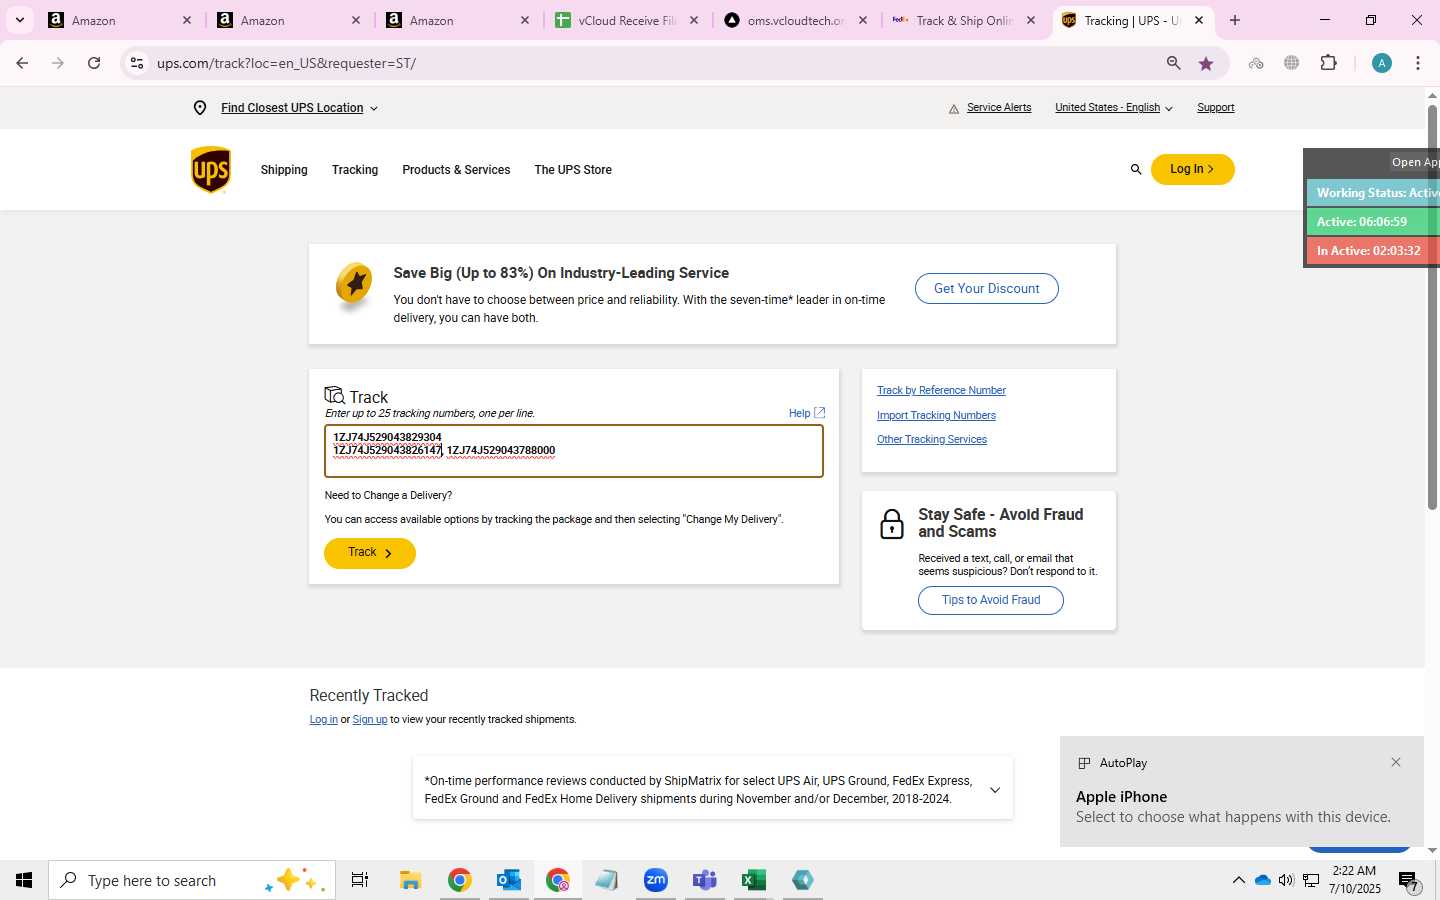This screenshot has width=1440, height=900.
Task: Open the Chrome profile avatar
Action: coord(1382,63)
